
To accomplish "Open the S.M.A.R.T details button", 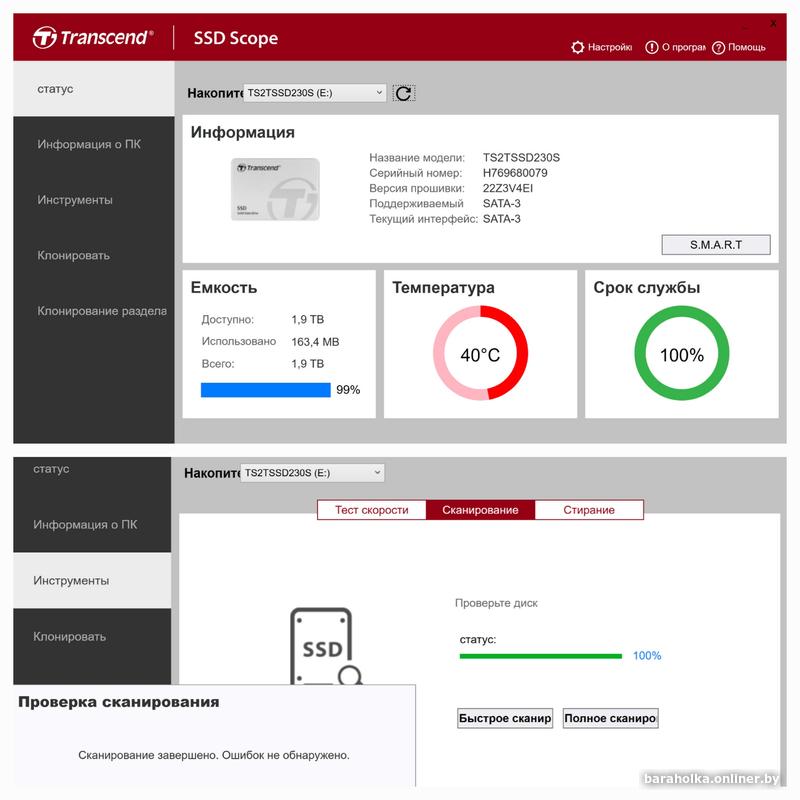I will tap(716, 245).
